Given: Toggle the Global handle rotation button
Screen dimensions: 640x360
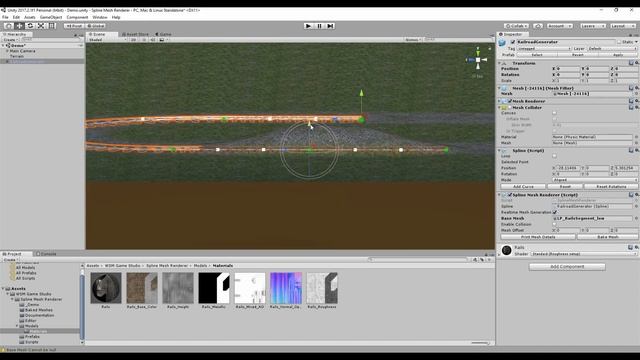Looking at the screenshot, I should (x=96, y=26).
